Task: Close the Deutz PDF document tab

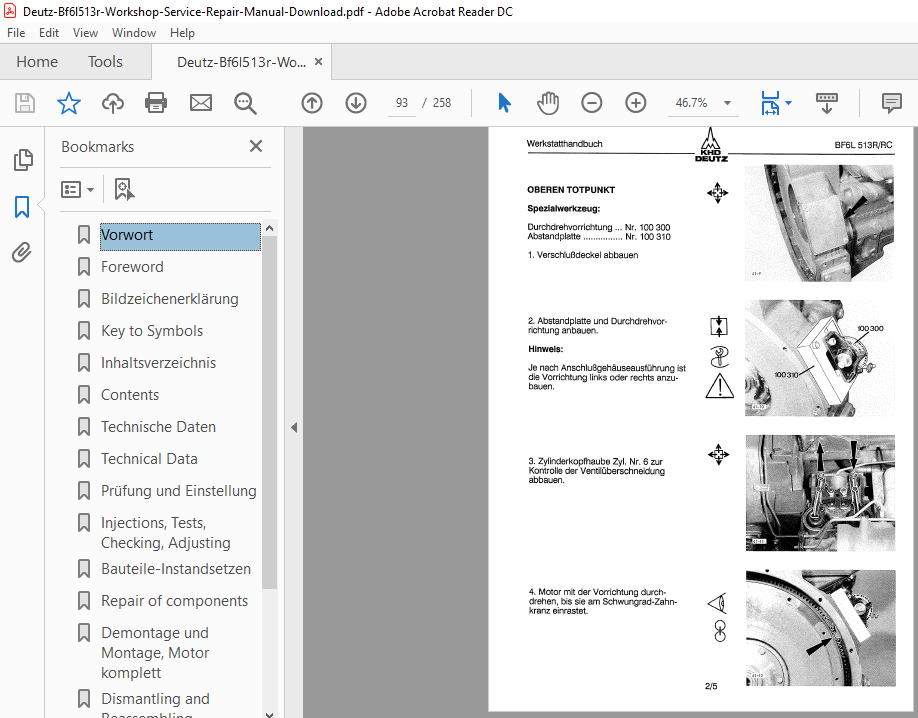Action: [x=318, y=61]
